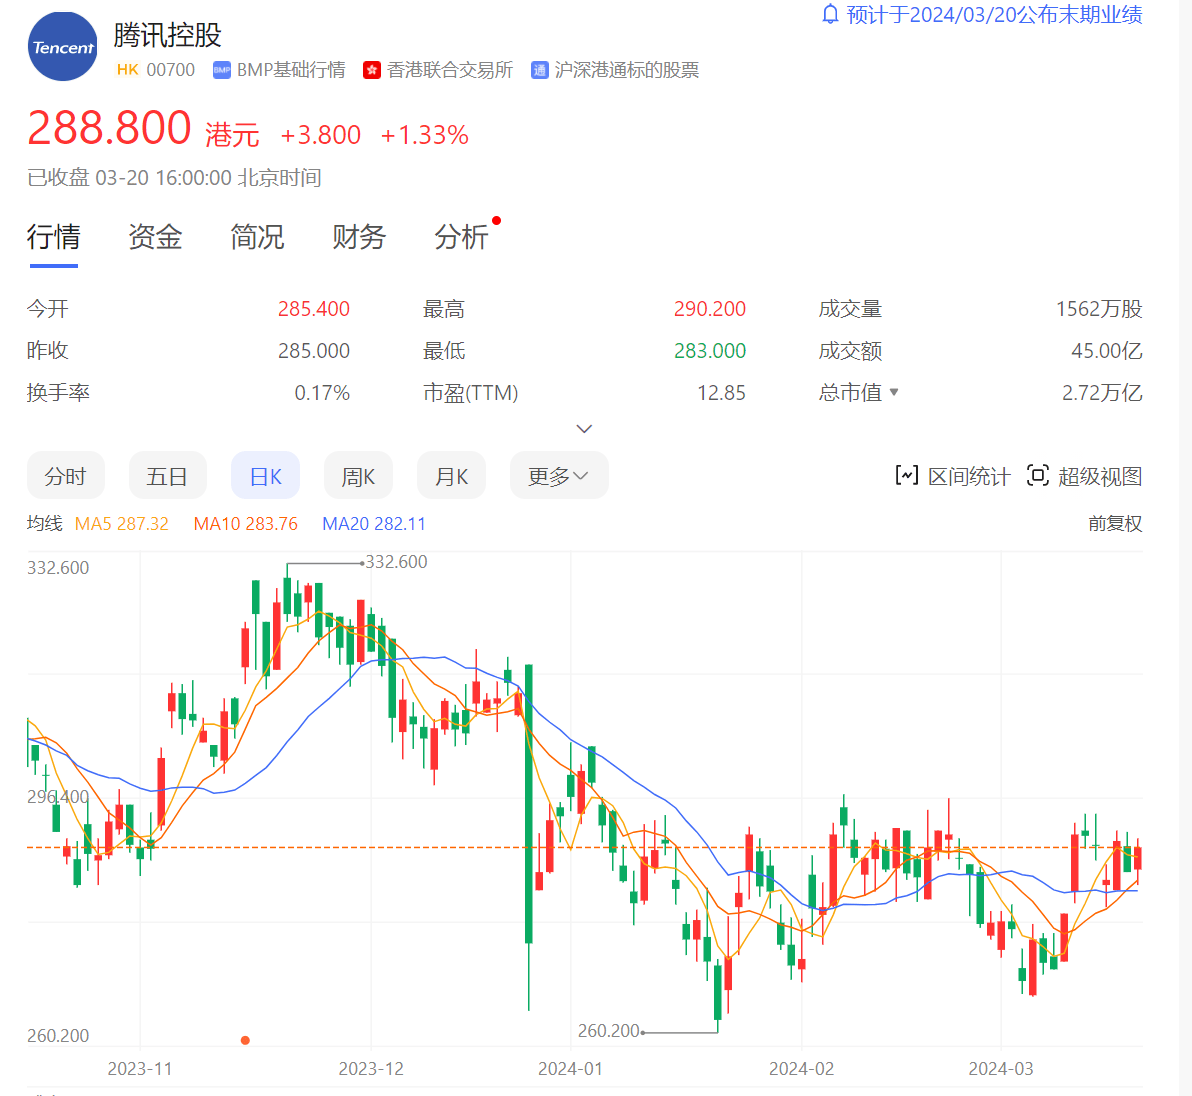Click the orange event dot on chart axis
This screenshot has width=1192, height=1096.
(x=245, y=1041)
